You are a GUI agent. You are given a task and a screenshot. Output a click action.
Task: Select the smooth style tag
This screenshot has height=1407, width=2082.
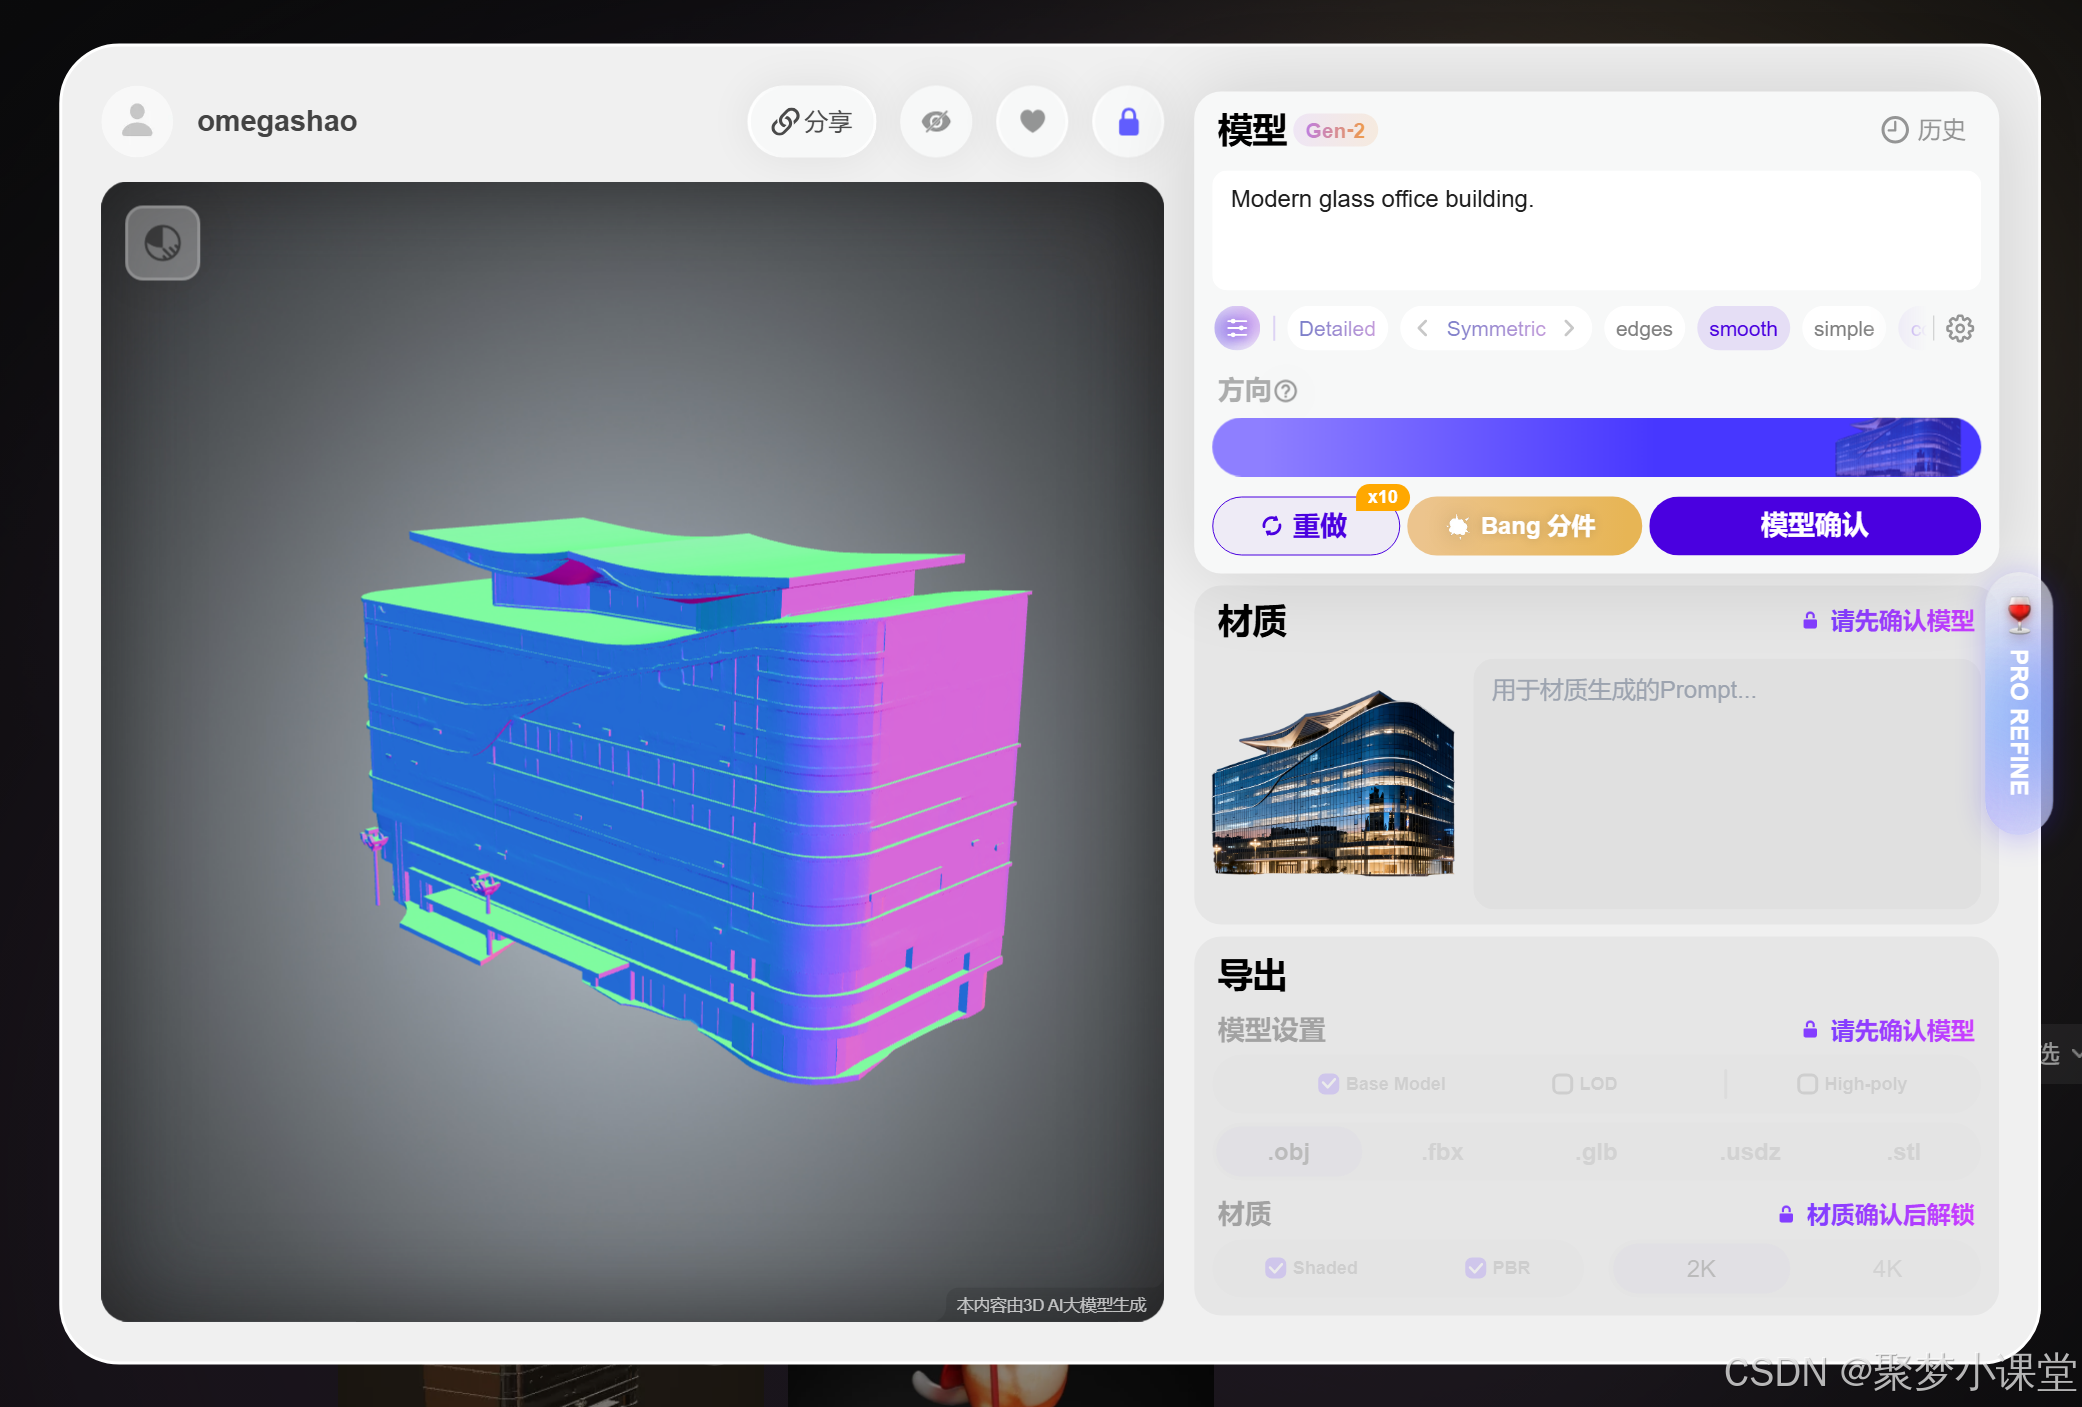(1742, 329)
